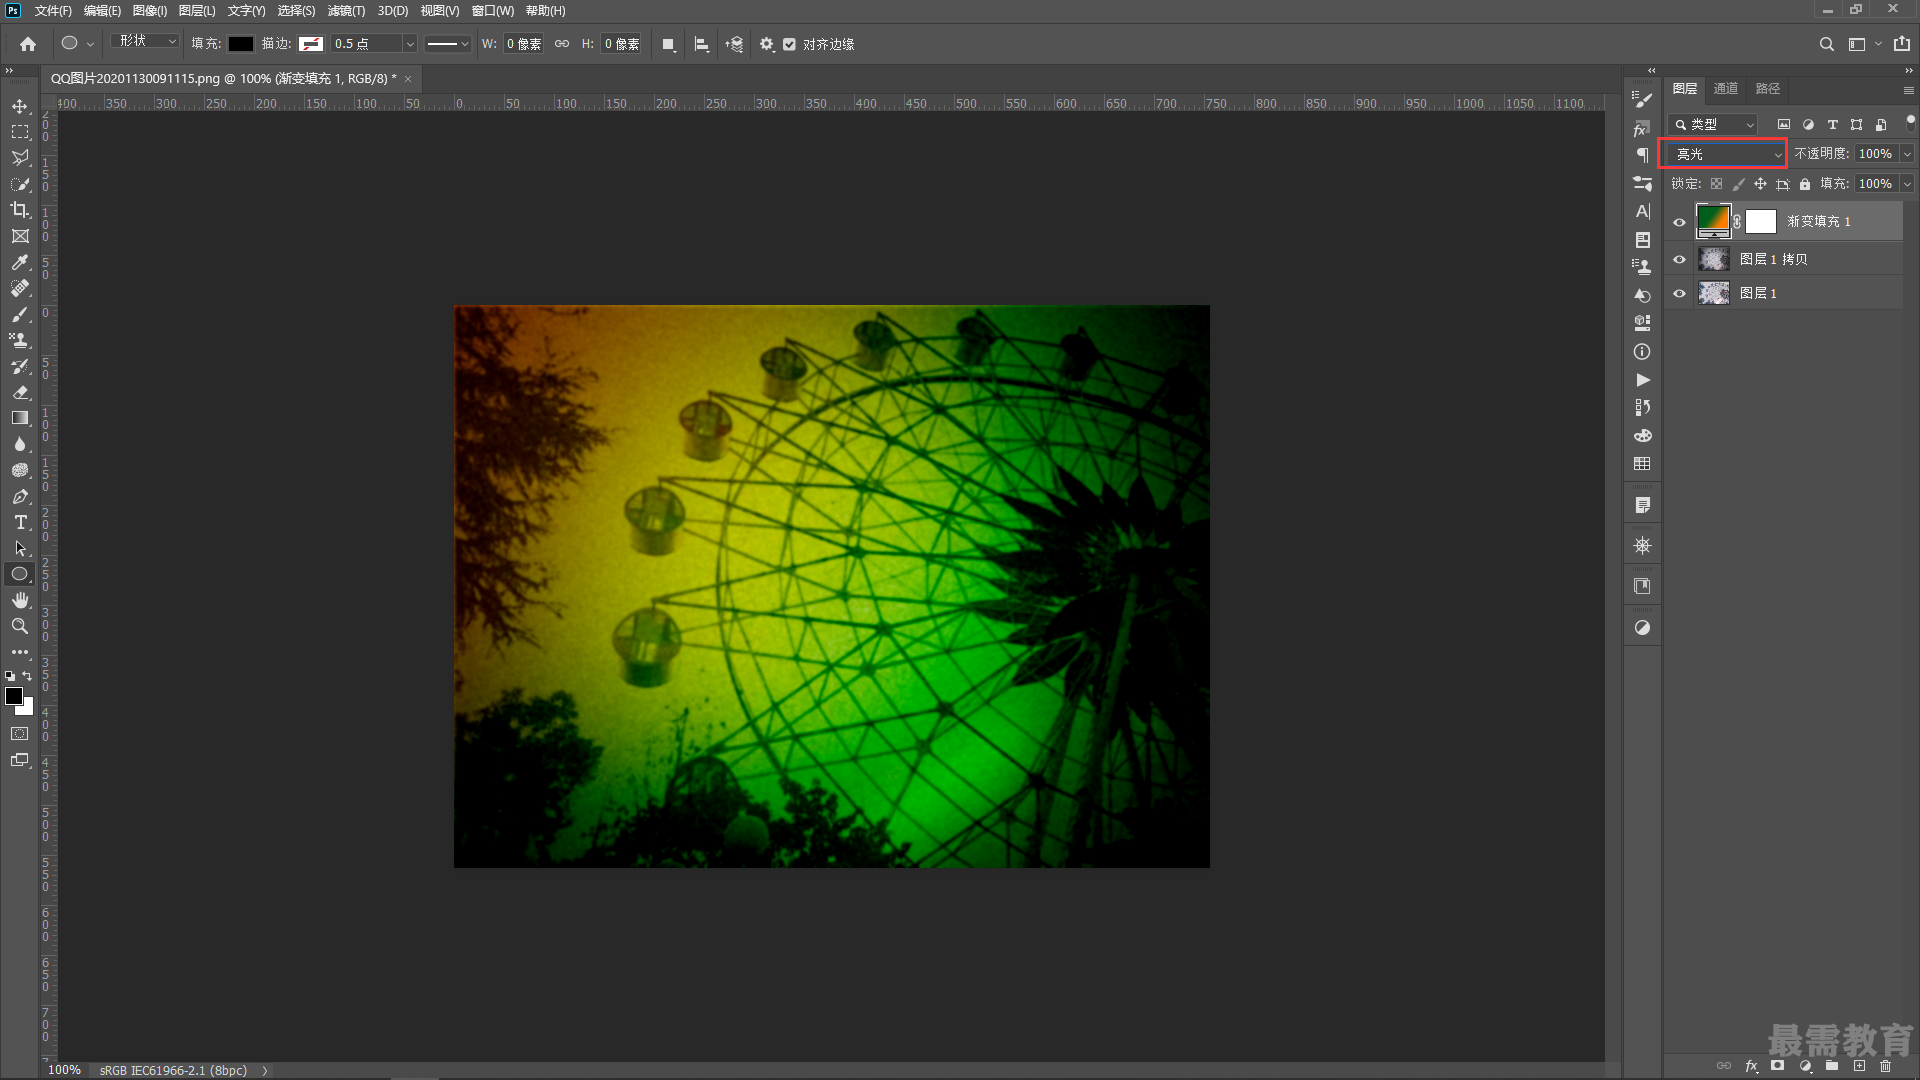The image size is (1920, 1080).
Task: Select the History Brush tool
Action: click(x=20, y=366)
